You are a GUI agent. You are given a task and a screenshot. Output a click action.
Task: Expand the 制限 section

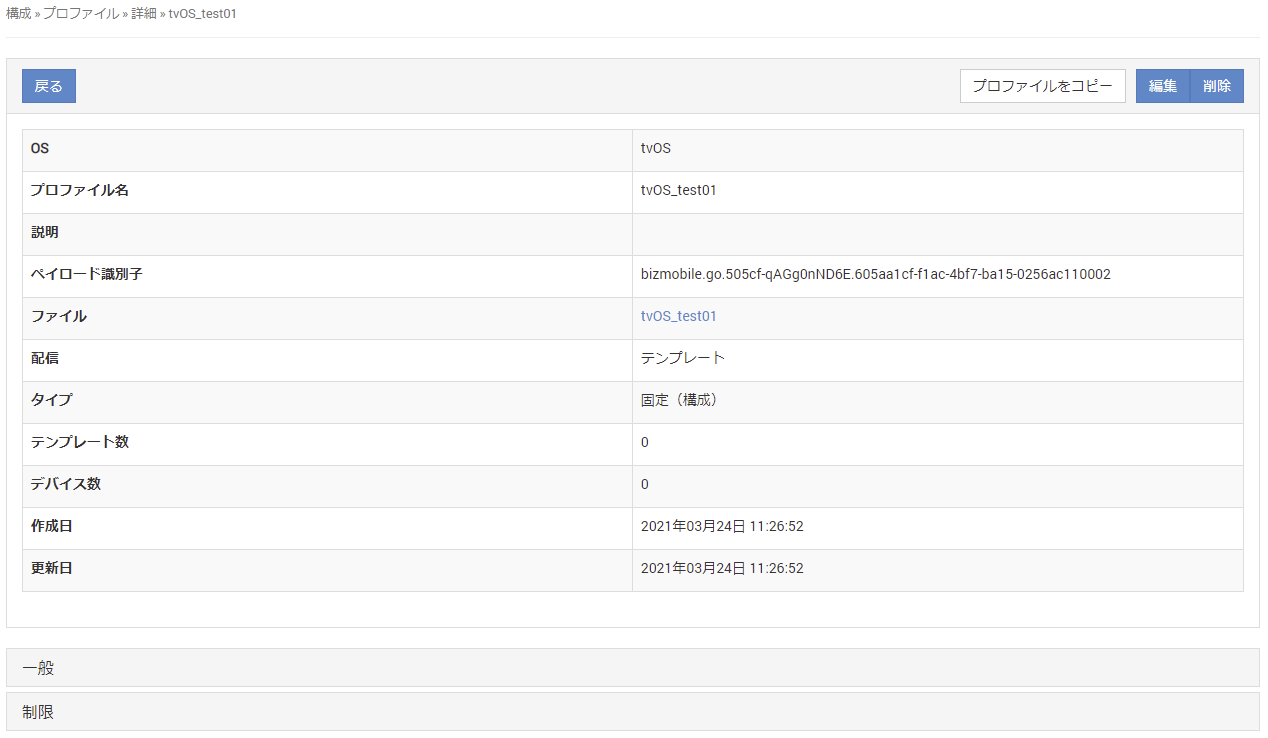tap(38, 712)
